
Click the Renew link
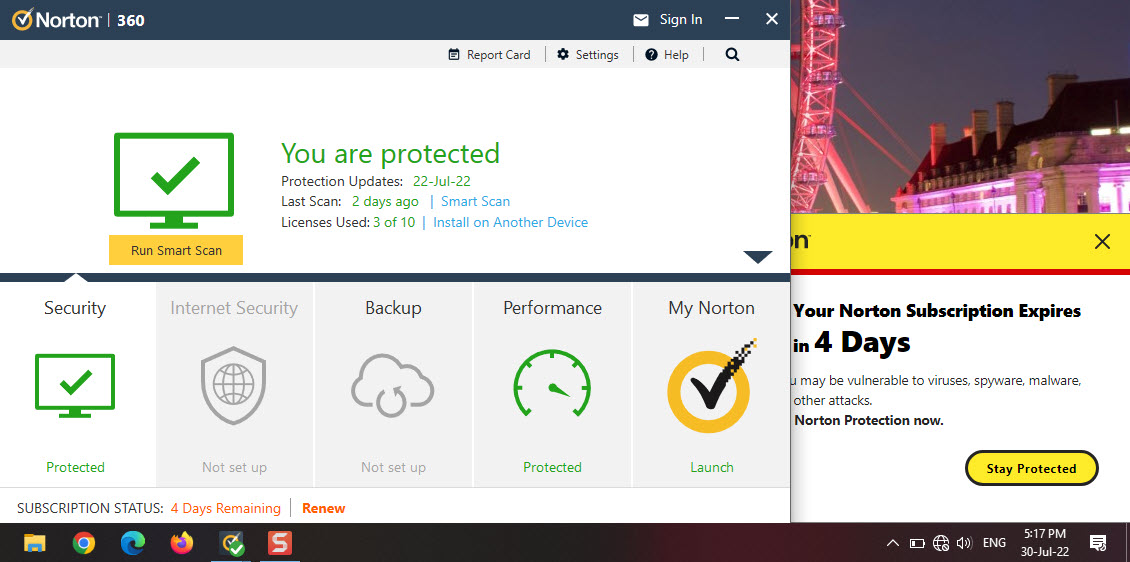coord(324,509)
